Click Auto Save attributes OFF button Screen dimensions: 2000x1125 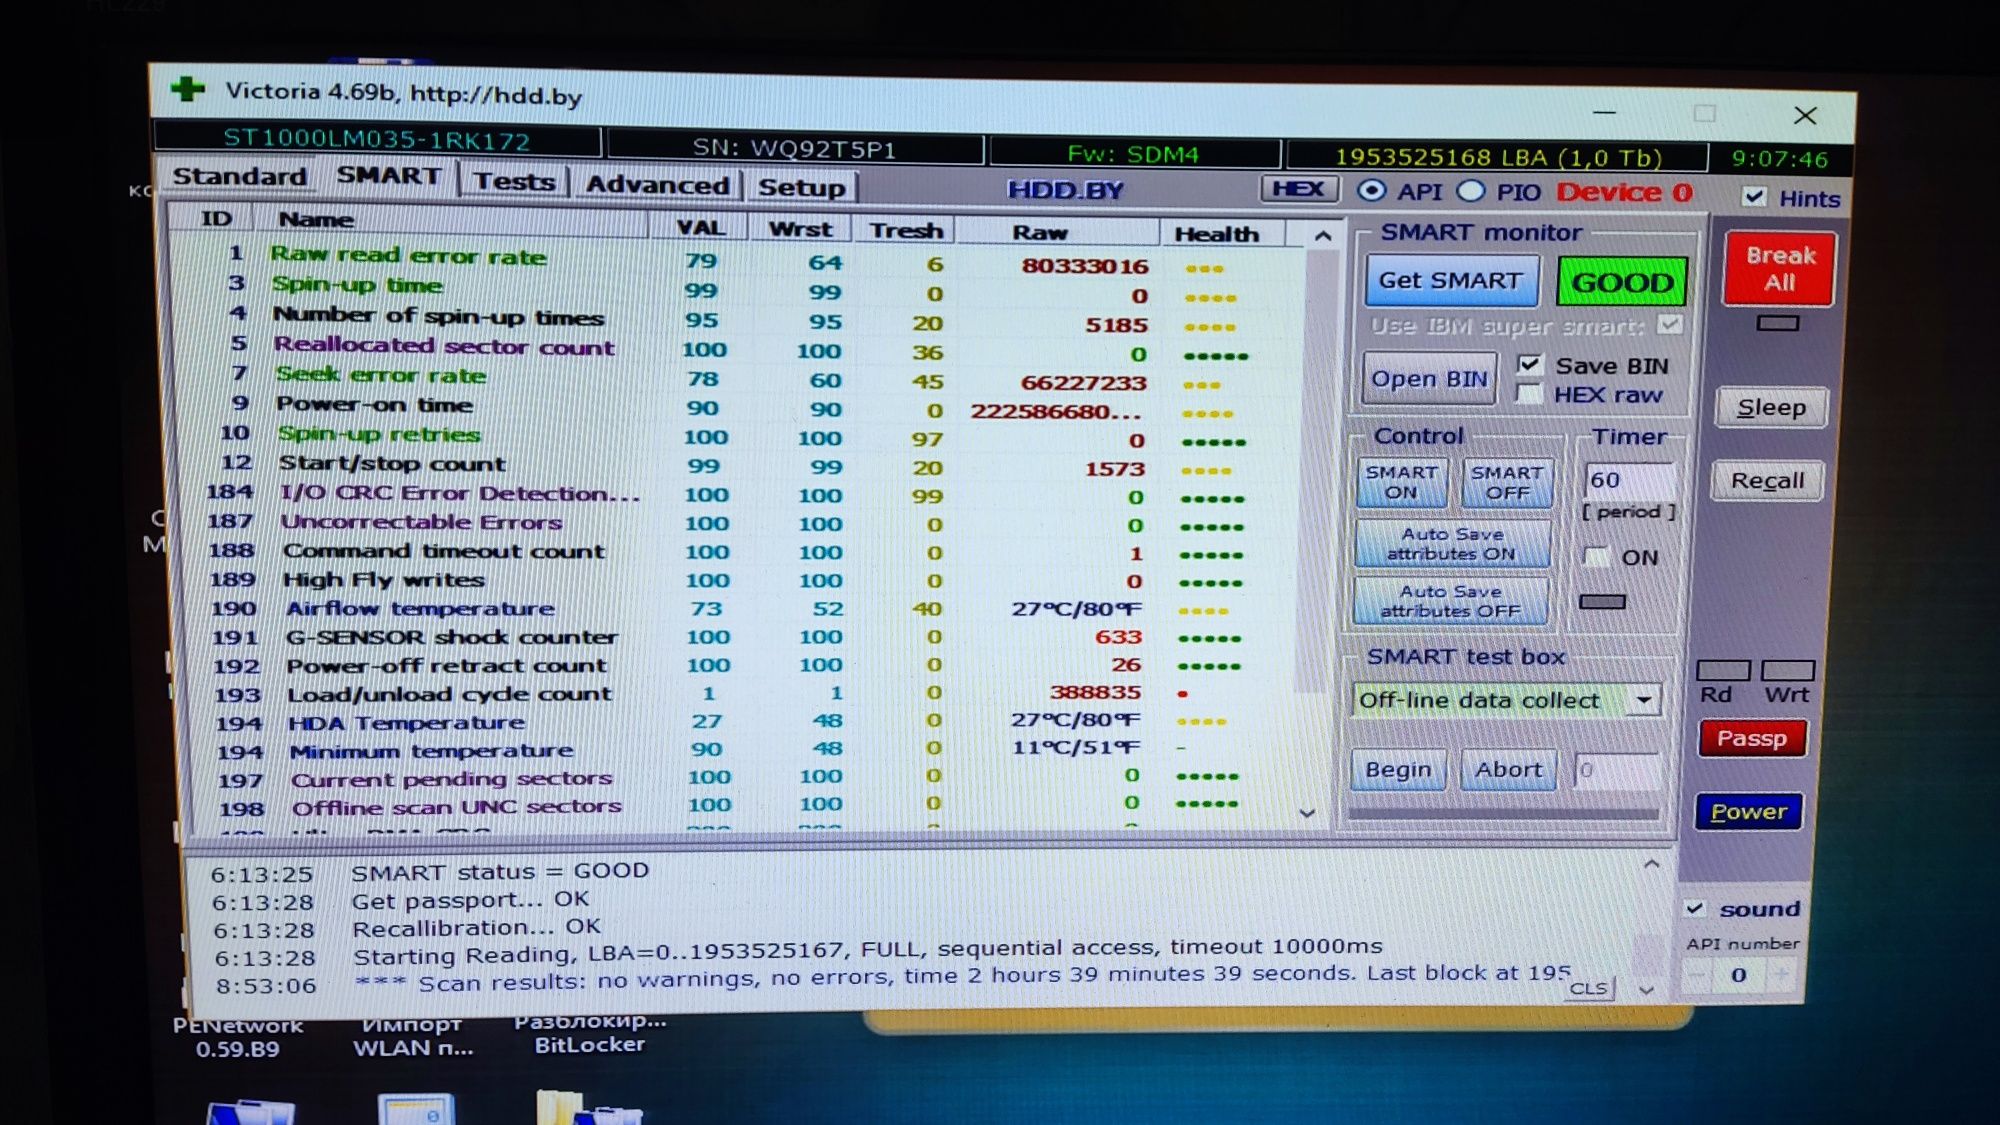(x=1450, y=601)
